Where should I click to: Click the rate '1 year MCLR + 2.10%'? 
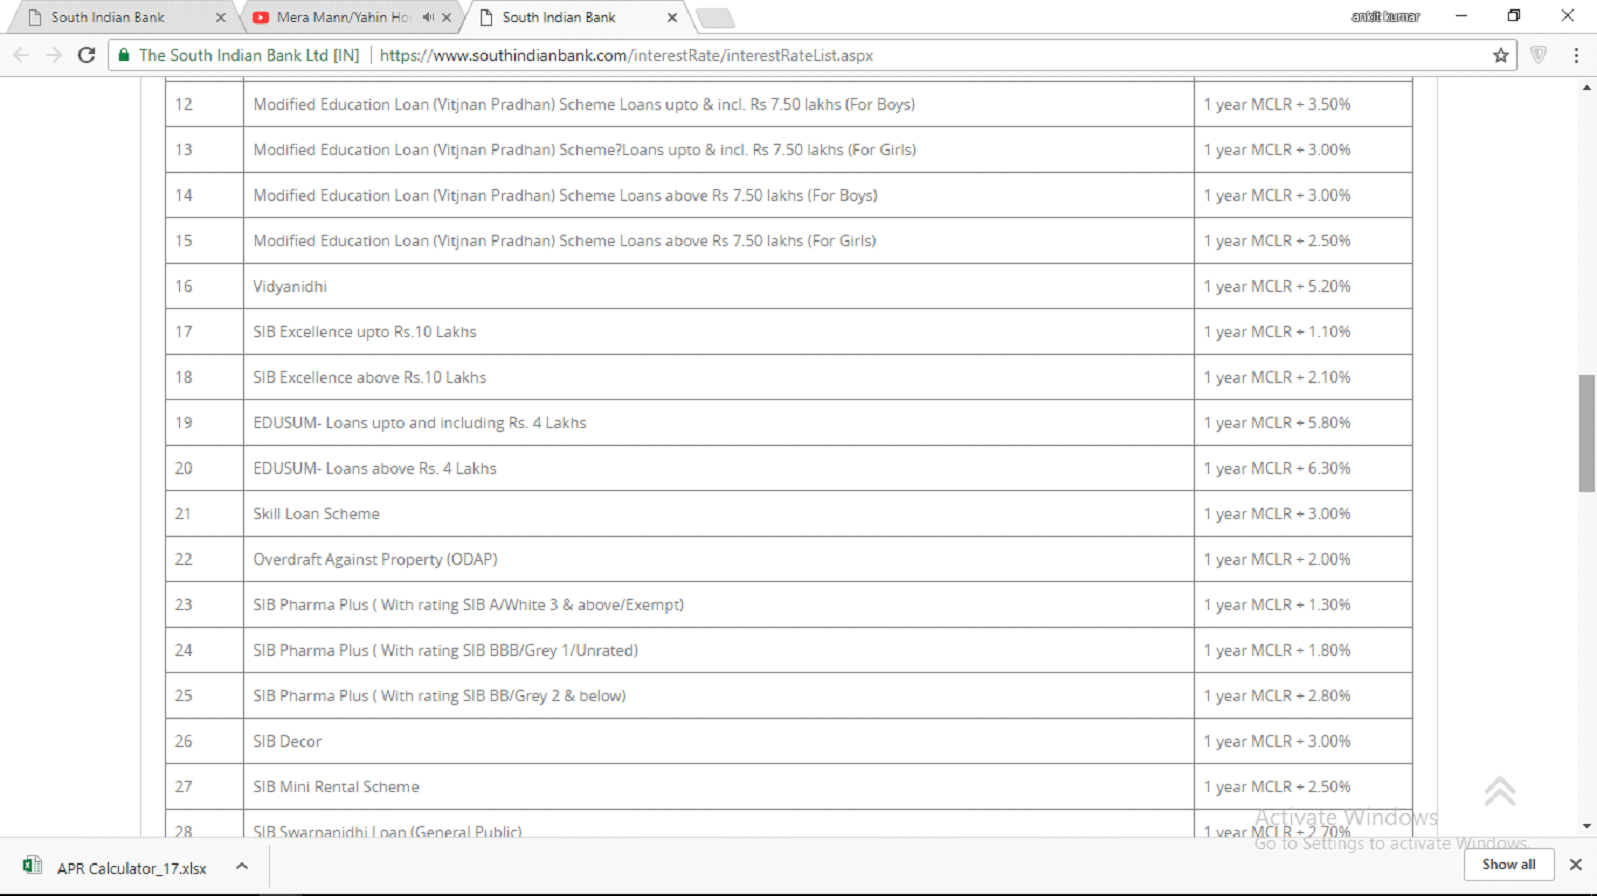1277,377
